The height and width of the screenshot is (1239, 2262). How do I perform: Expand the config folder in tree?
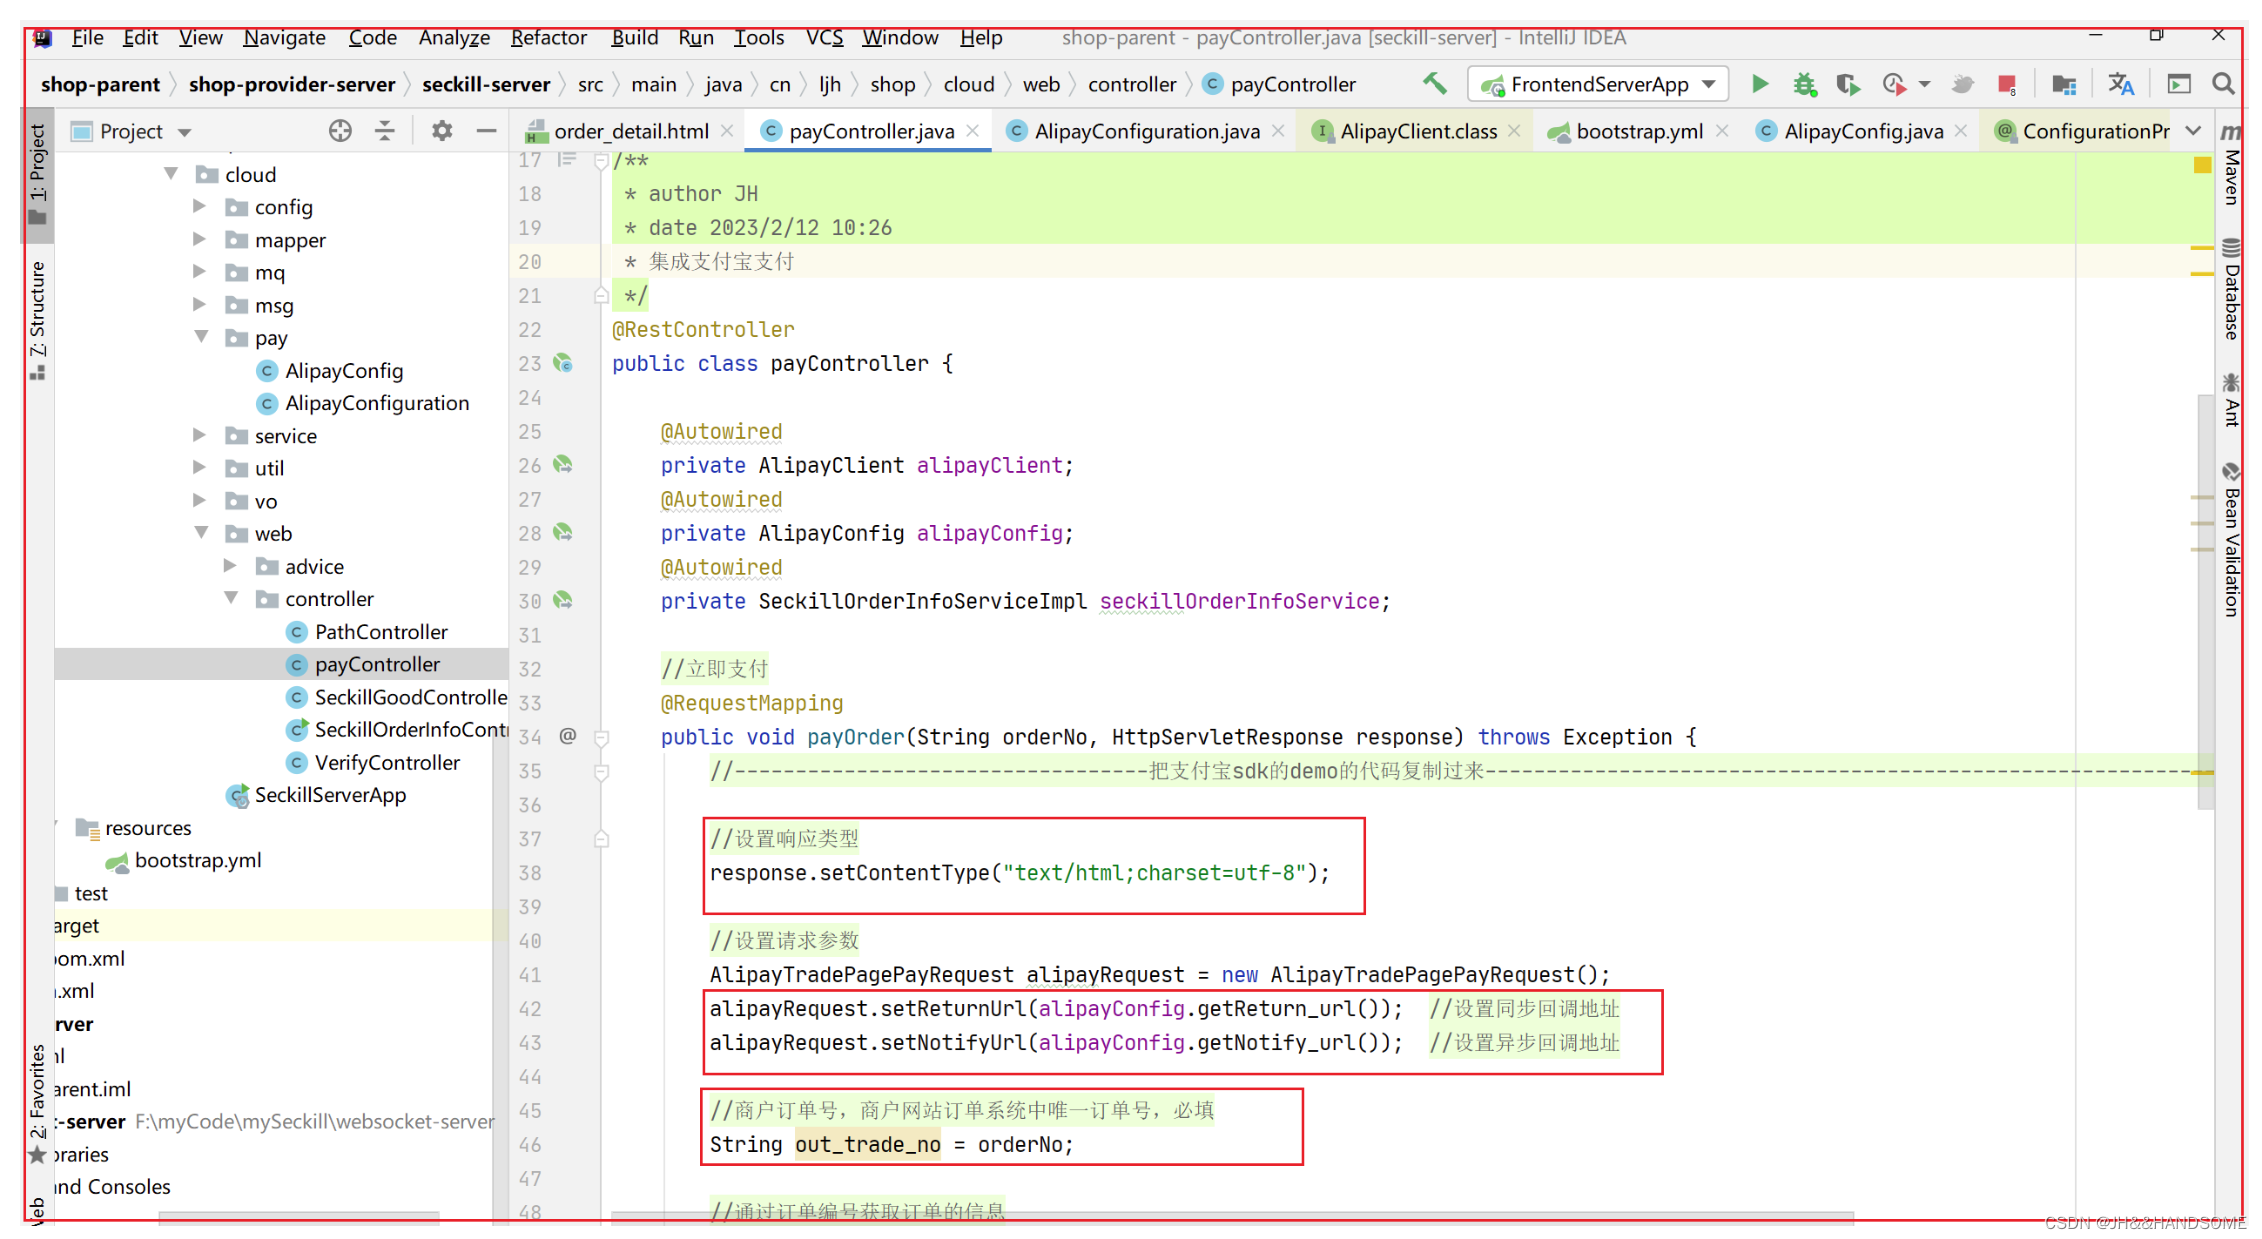[x=199, y=207]
